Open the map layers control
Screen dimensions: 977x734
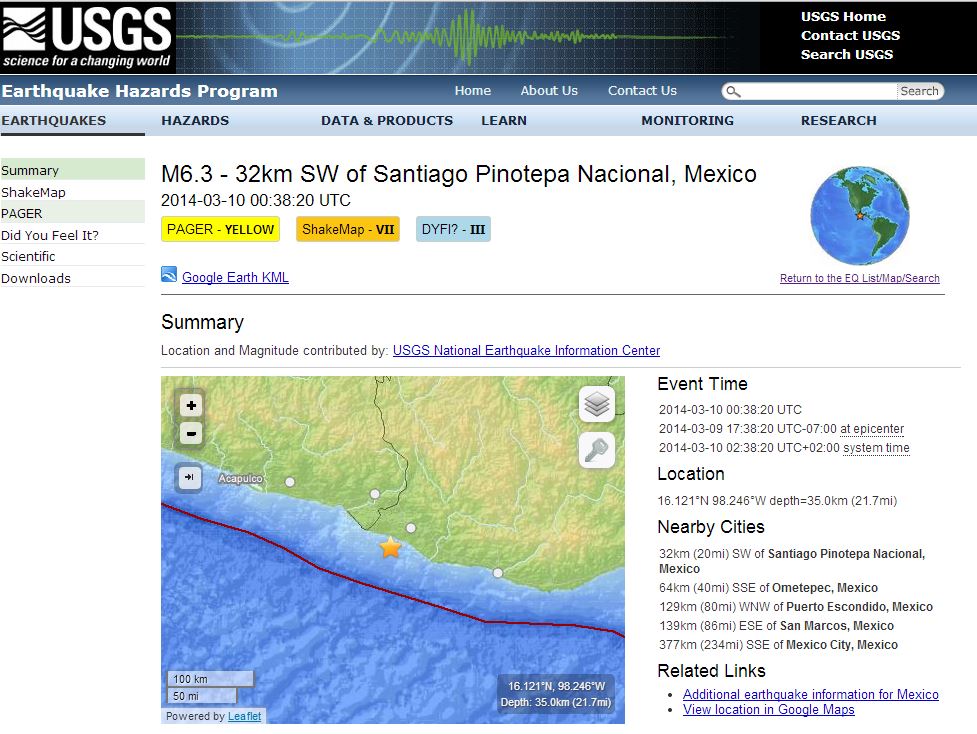click(x=596, y=405)
